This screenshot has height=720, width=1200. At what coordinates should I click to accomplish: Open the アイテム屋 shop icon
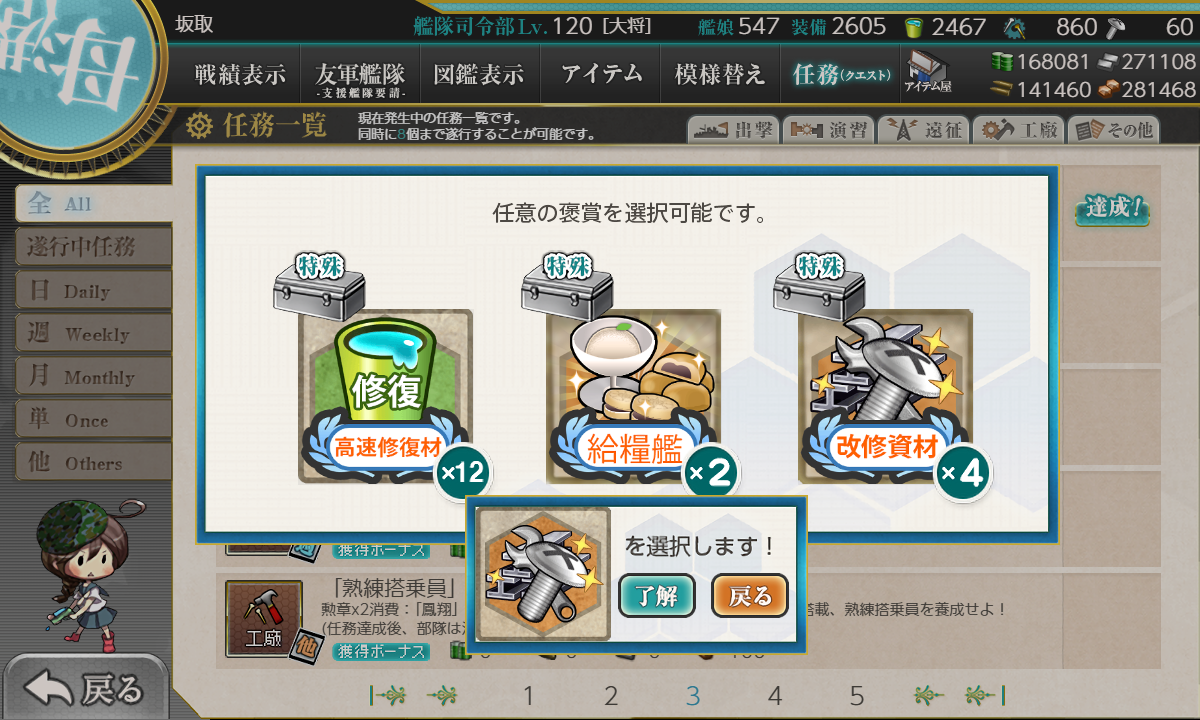click(x=928, y=72)
